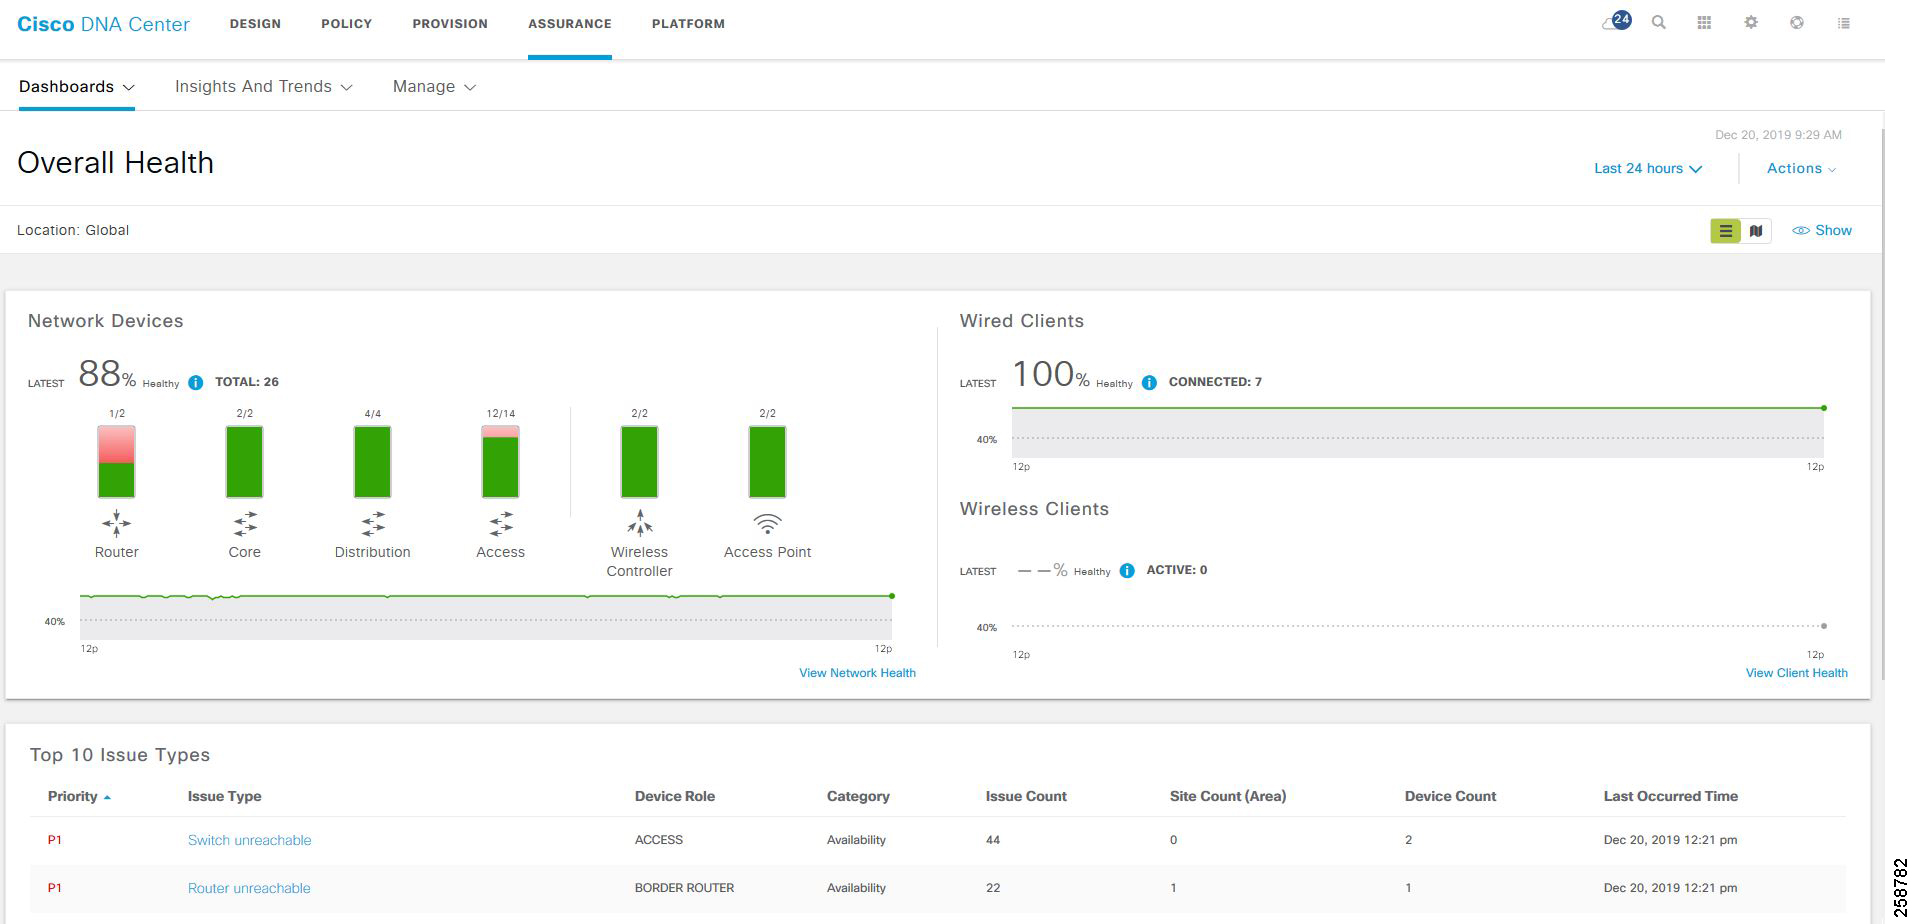Click info icon beside Network Devices healthy
1918x924 pixels.
click(196, 382)
